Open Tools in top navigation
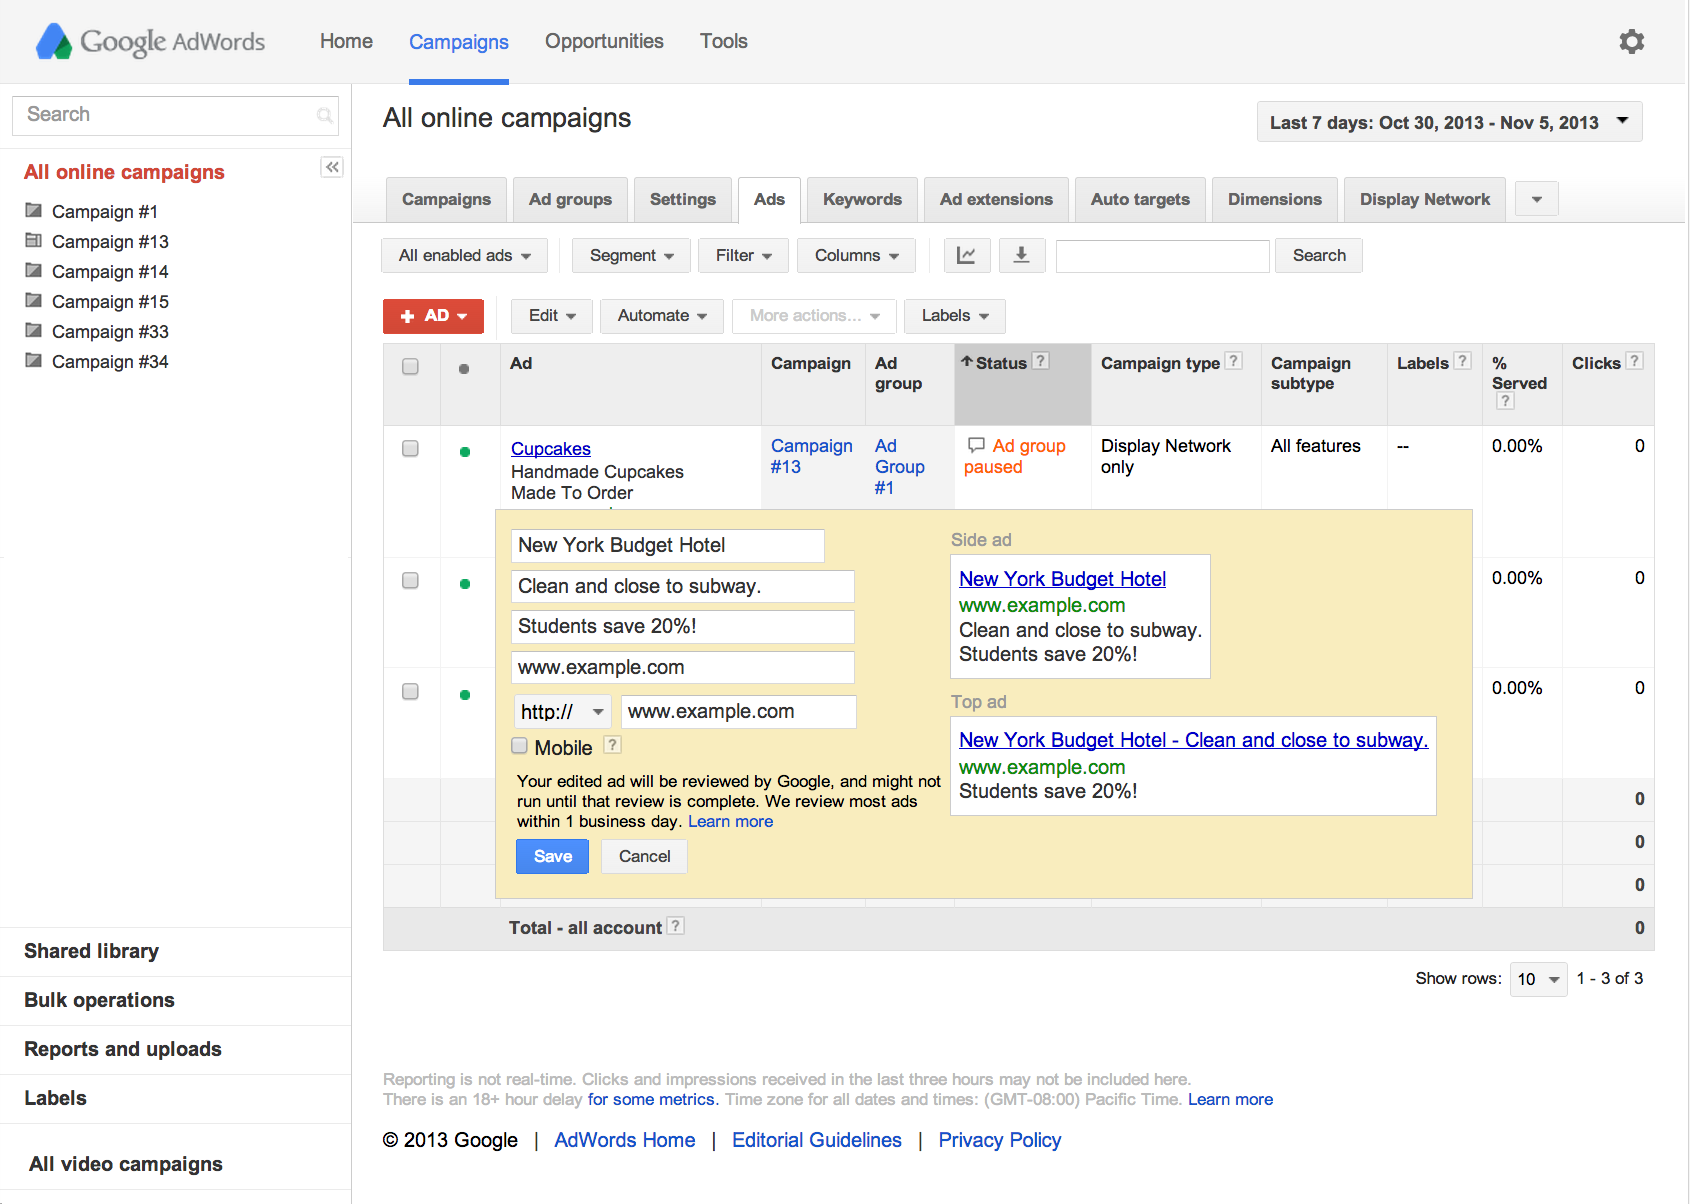Screen dimensions: 1690x1204 [x=724, y=41]
